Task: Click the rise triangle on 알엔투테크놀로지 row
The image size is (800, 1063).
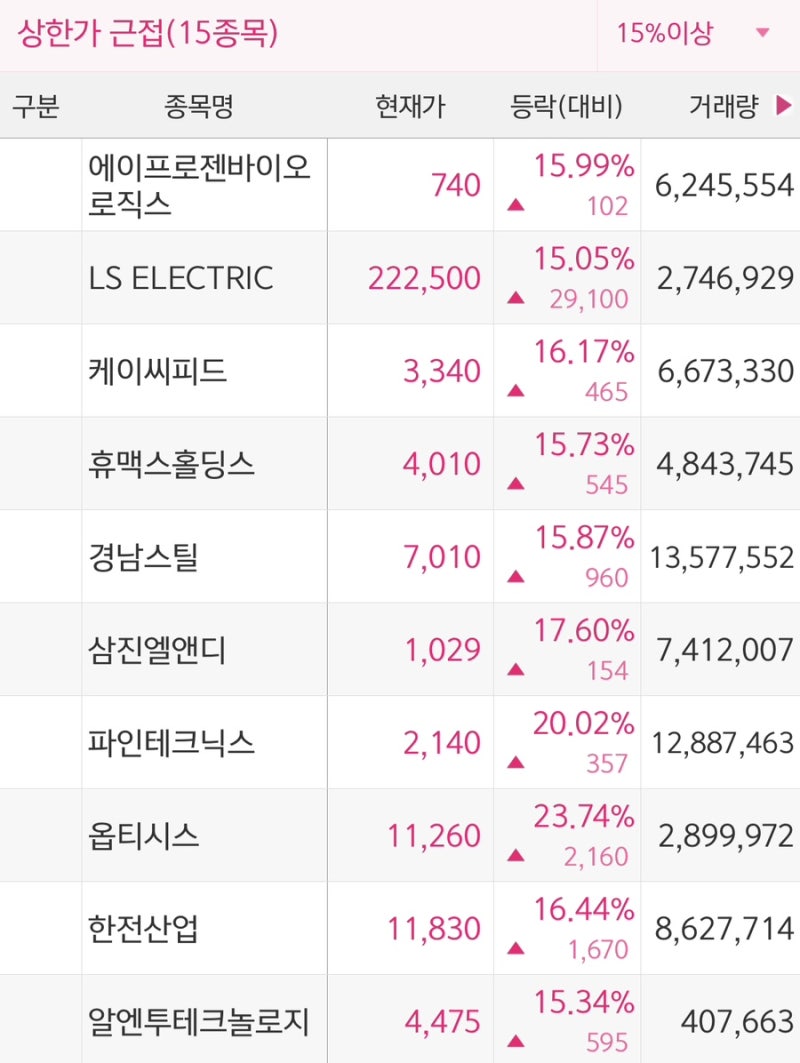Action: pos(515,1038)
